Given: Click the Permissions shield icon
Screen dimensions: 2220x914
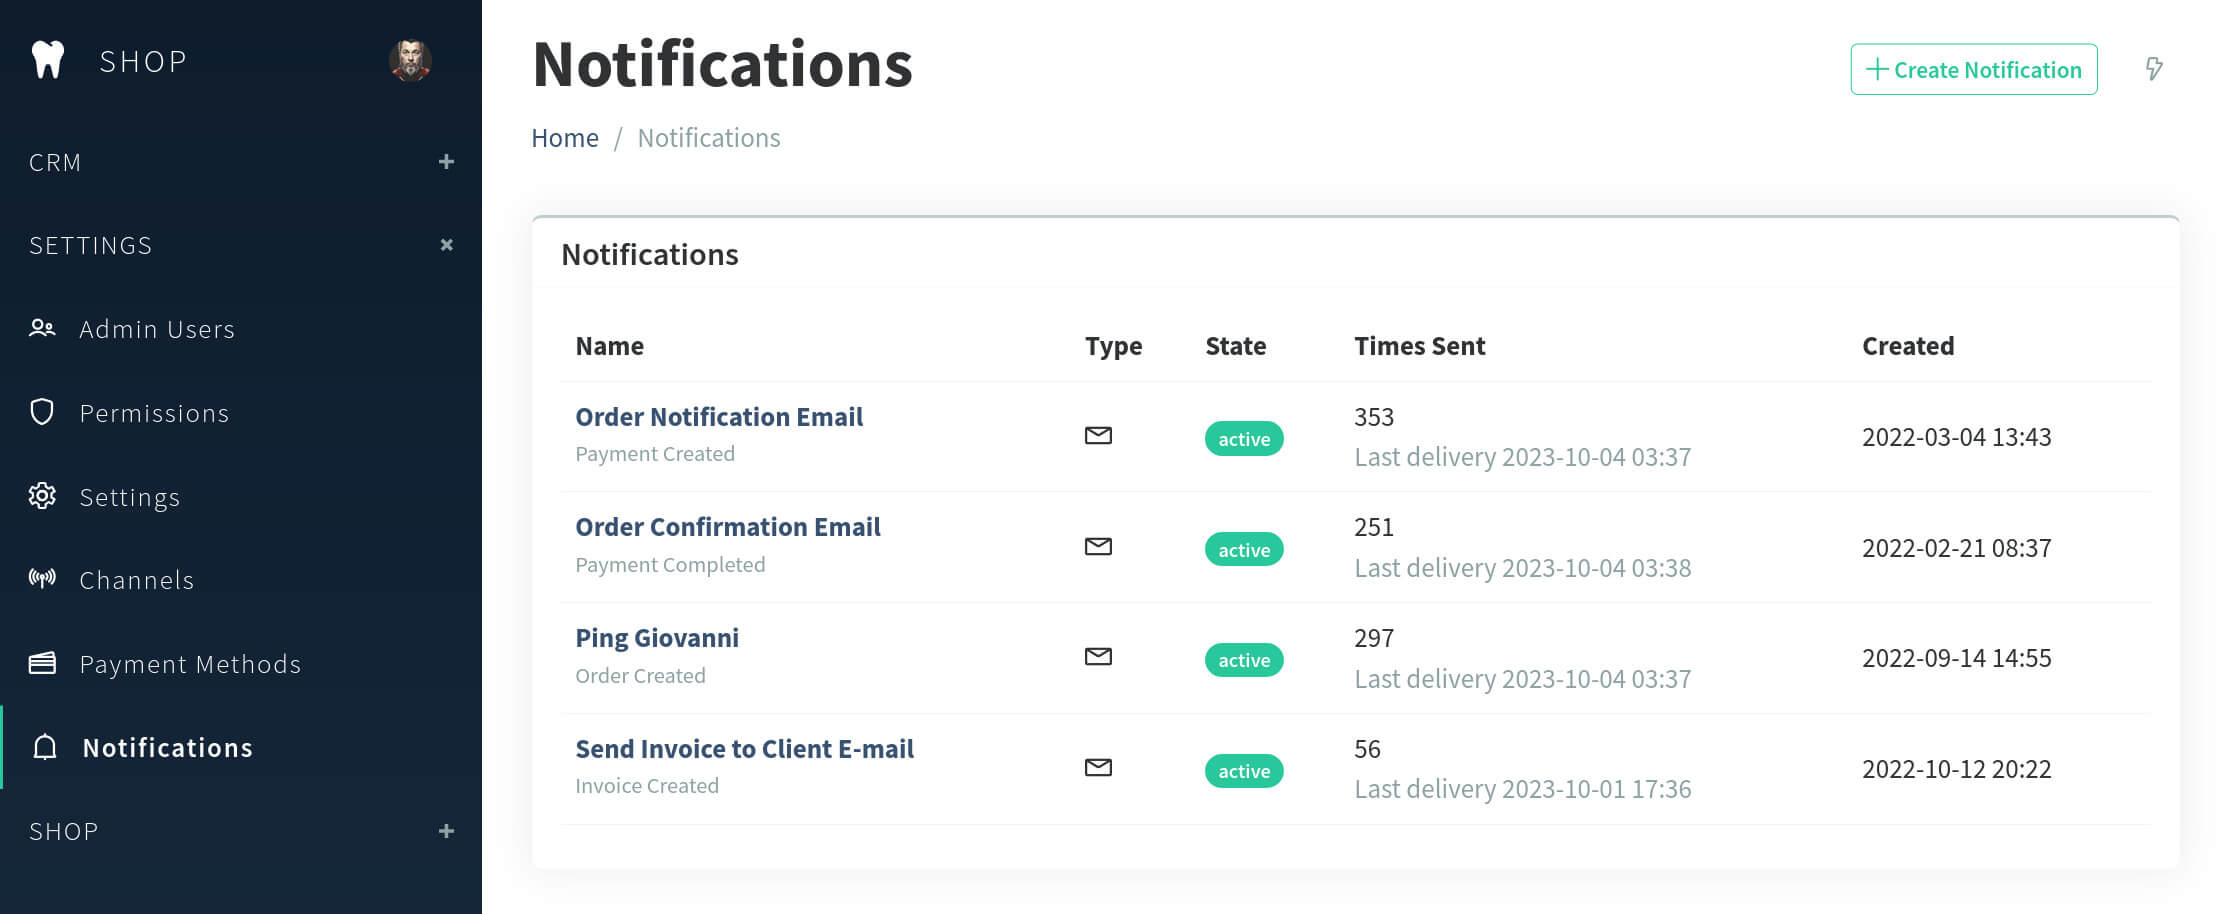Looking at the screenshot, I should point(42,412).
